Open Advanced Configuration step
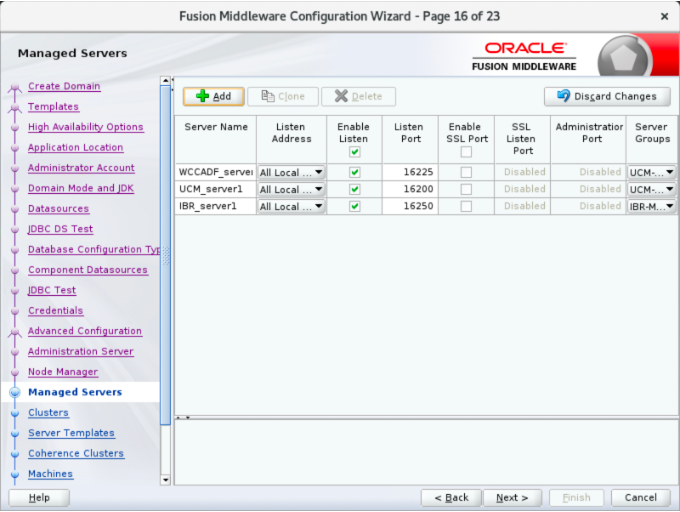680x512 pixels. 85,330
